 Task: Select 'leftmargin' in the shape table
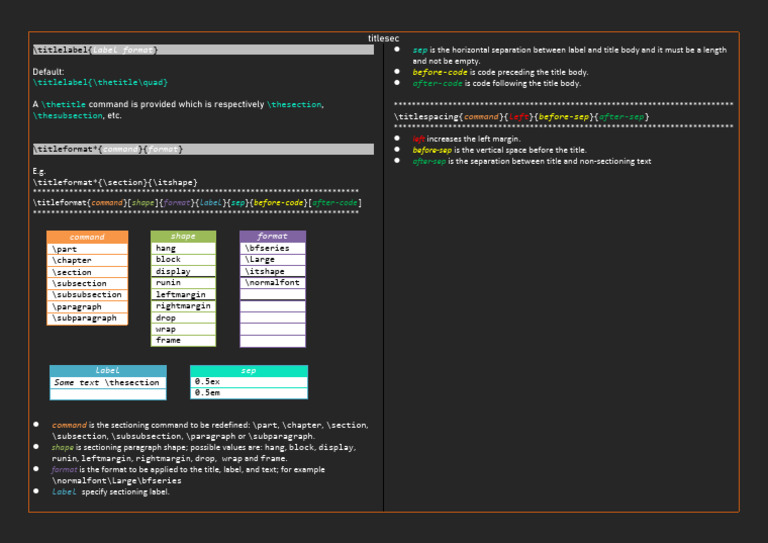(183, 294)
